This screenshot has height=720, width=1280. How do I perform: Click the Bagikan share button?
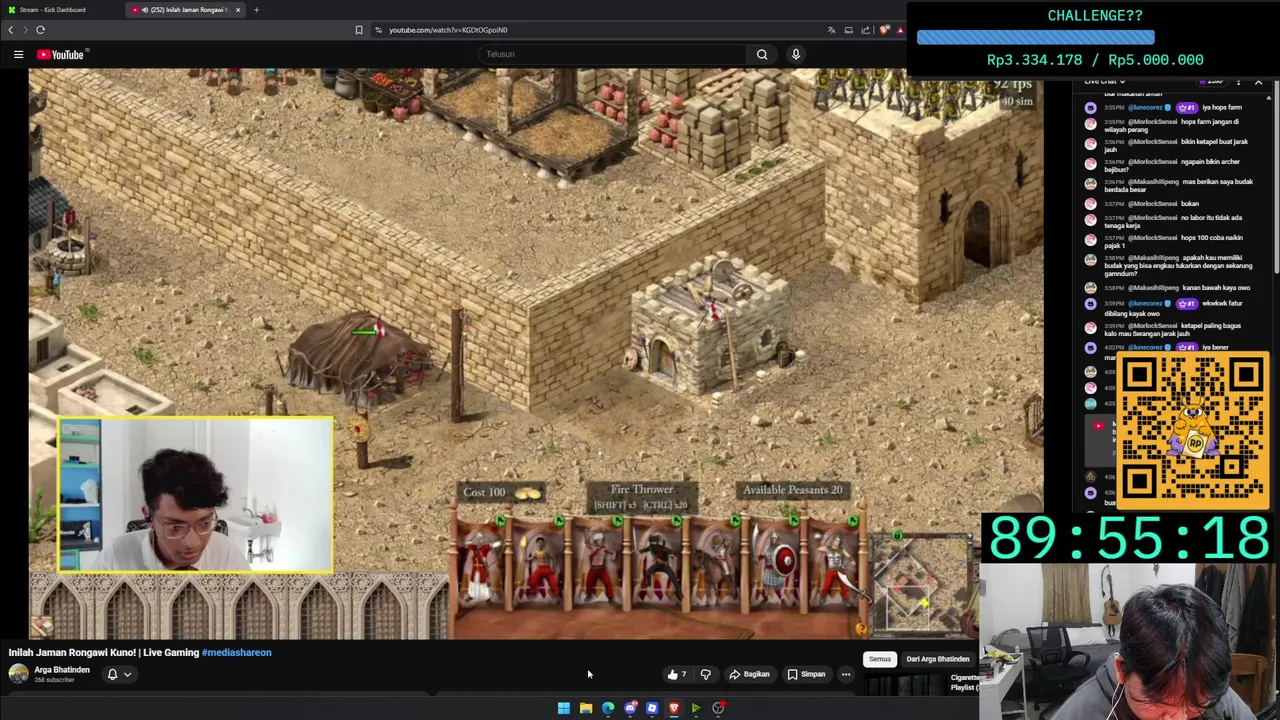(749, 675)
